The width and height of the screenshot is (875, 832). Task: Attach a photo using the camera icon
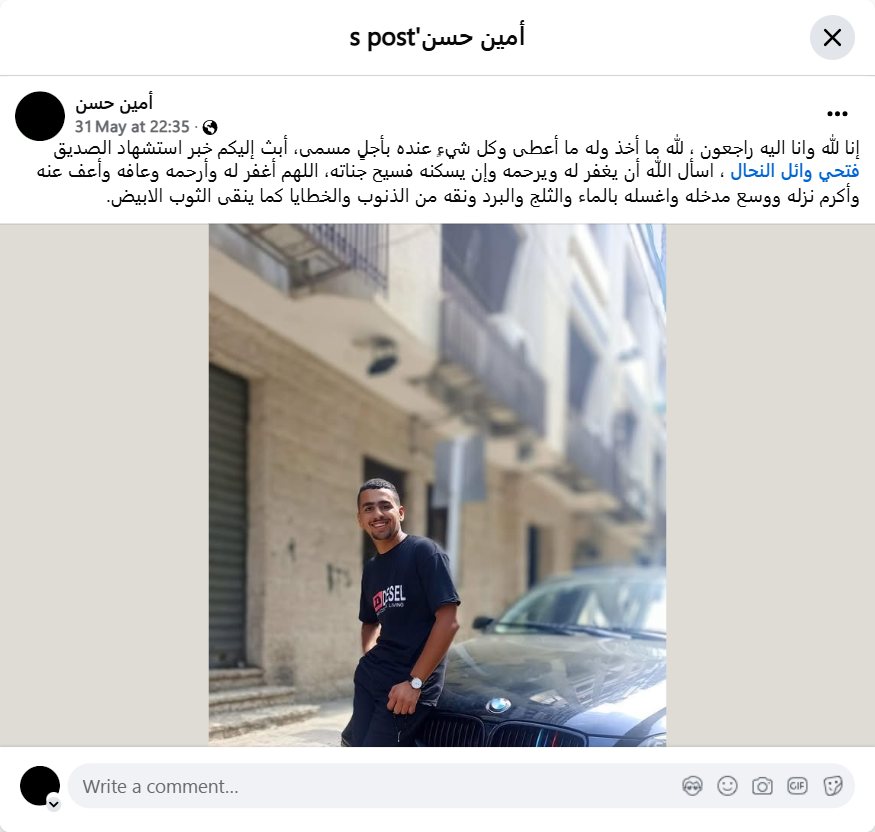point(762,786)
